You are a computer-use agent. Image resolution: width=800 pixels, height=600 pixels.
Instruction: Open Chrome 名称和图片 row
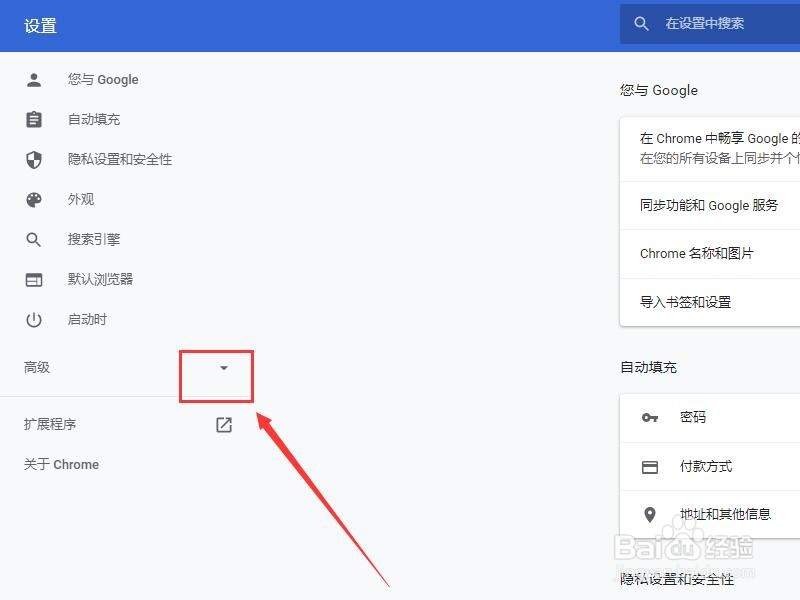click(x=710, y=254)
